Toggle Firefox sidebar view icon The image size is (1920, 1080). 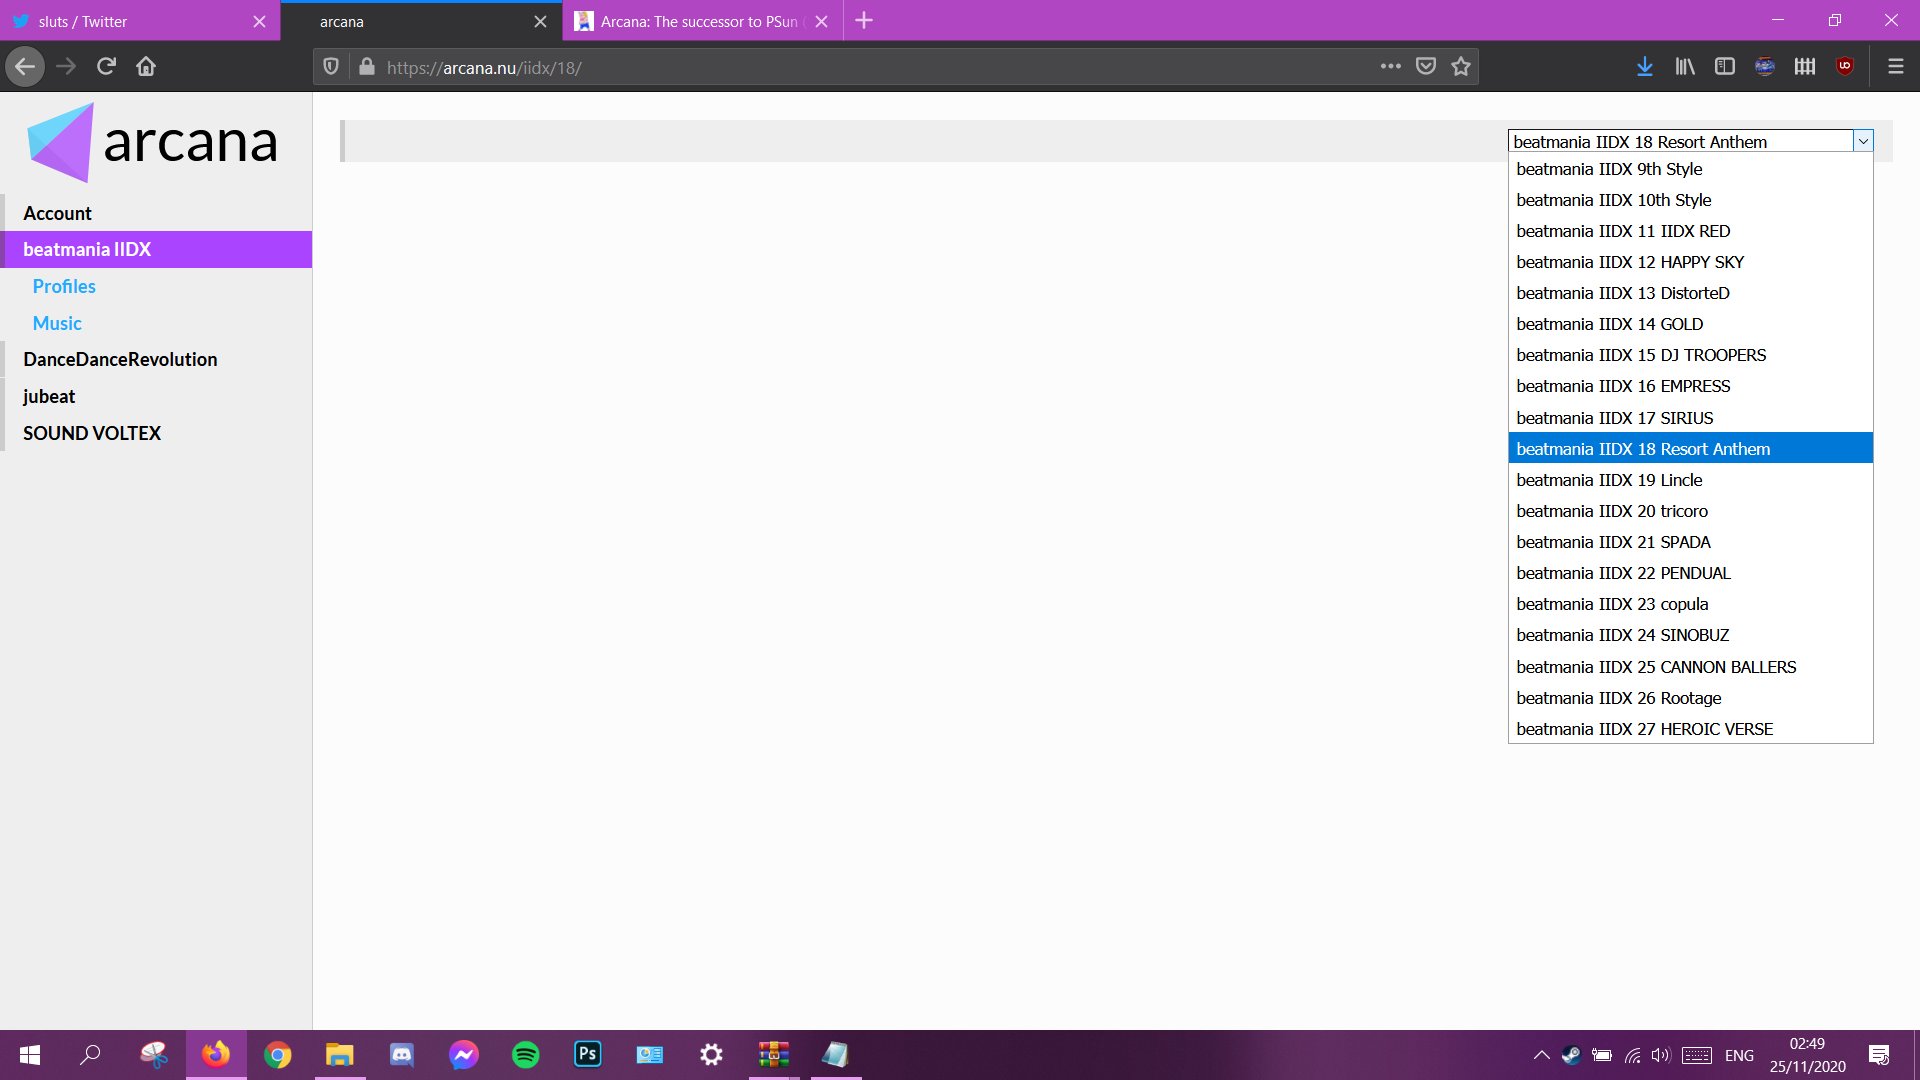point(1725,67)
